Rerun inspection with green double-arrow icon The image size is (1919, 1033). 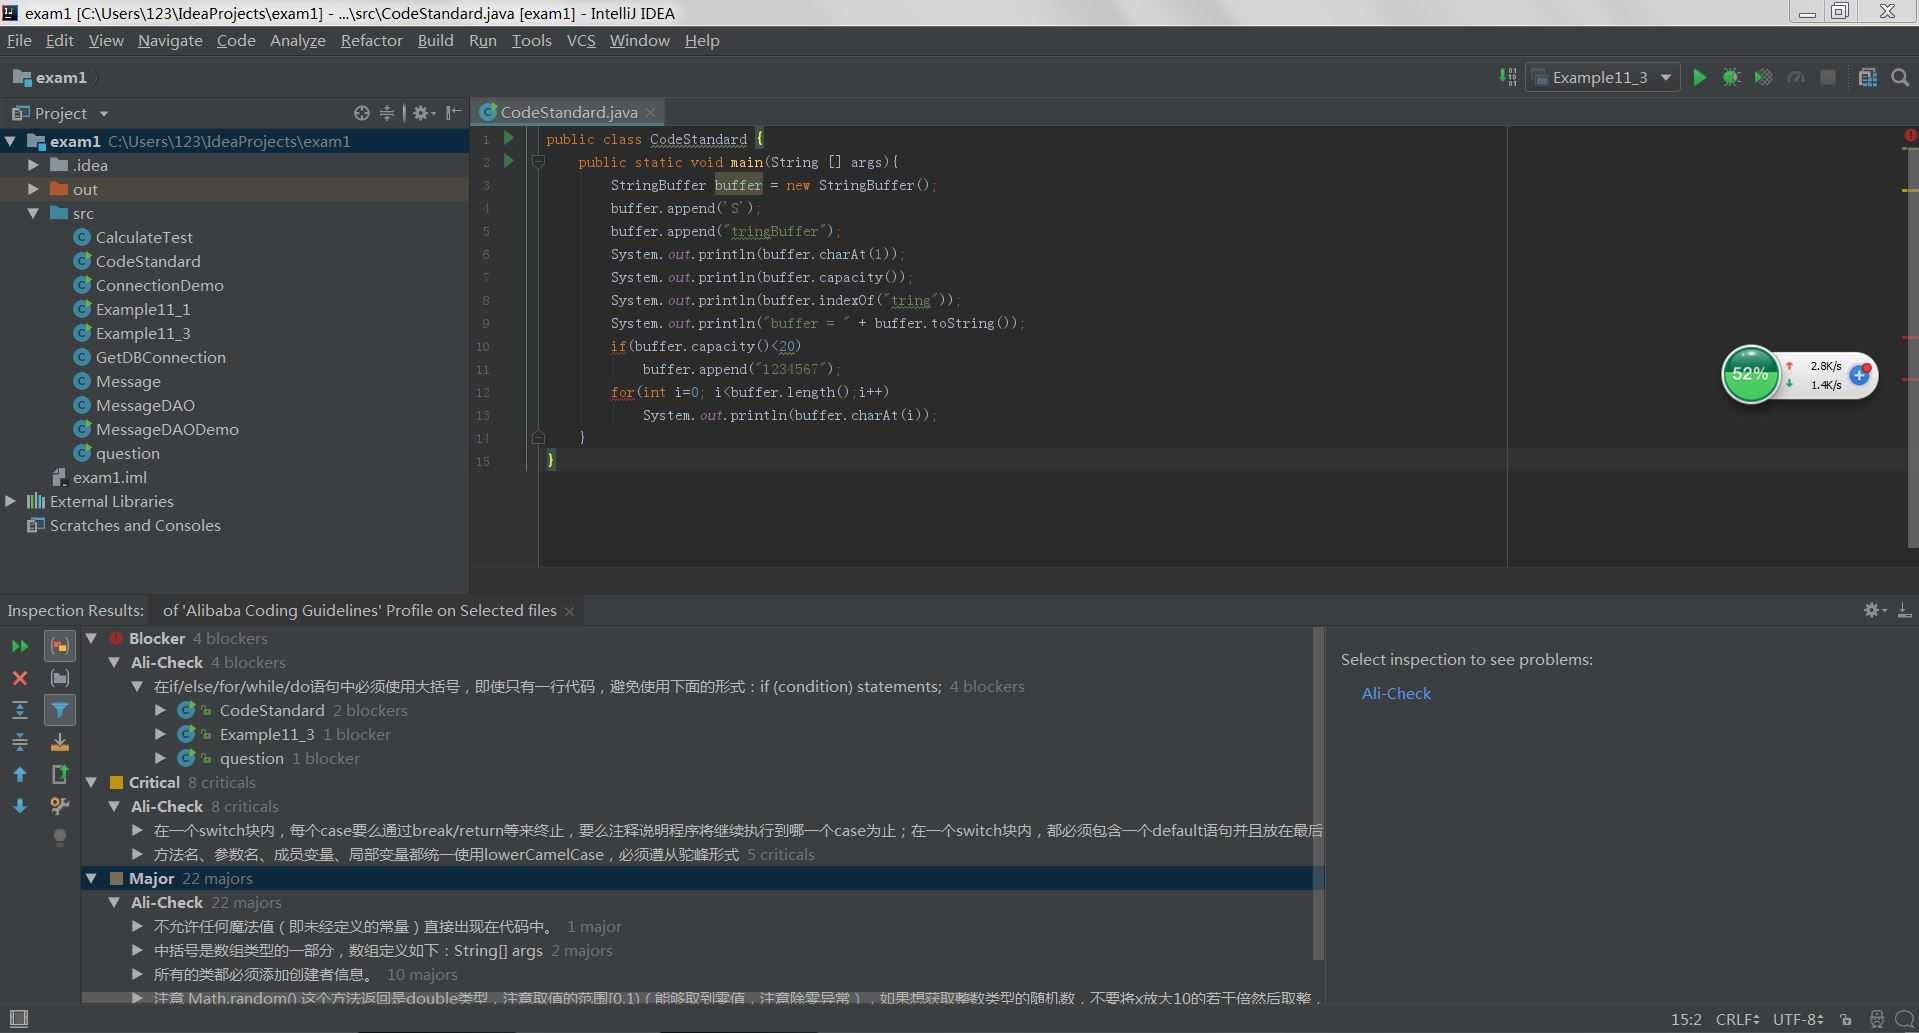tap(20, 646)
